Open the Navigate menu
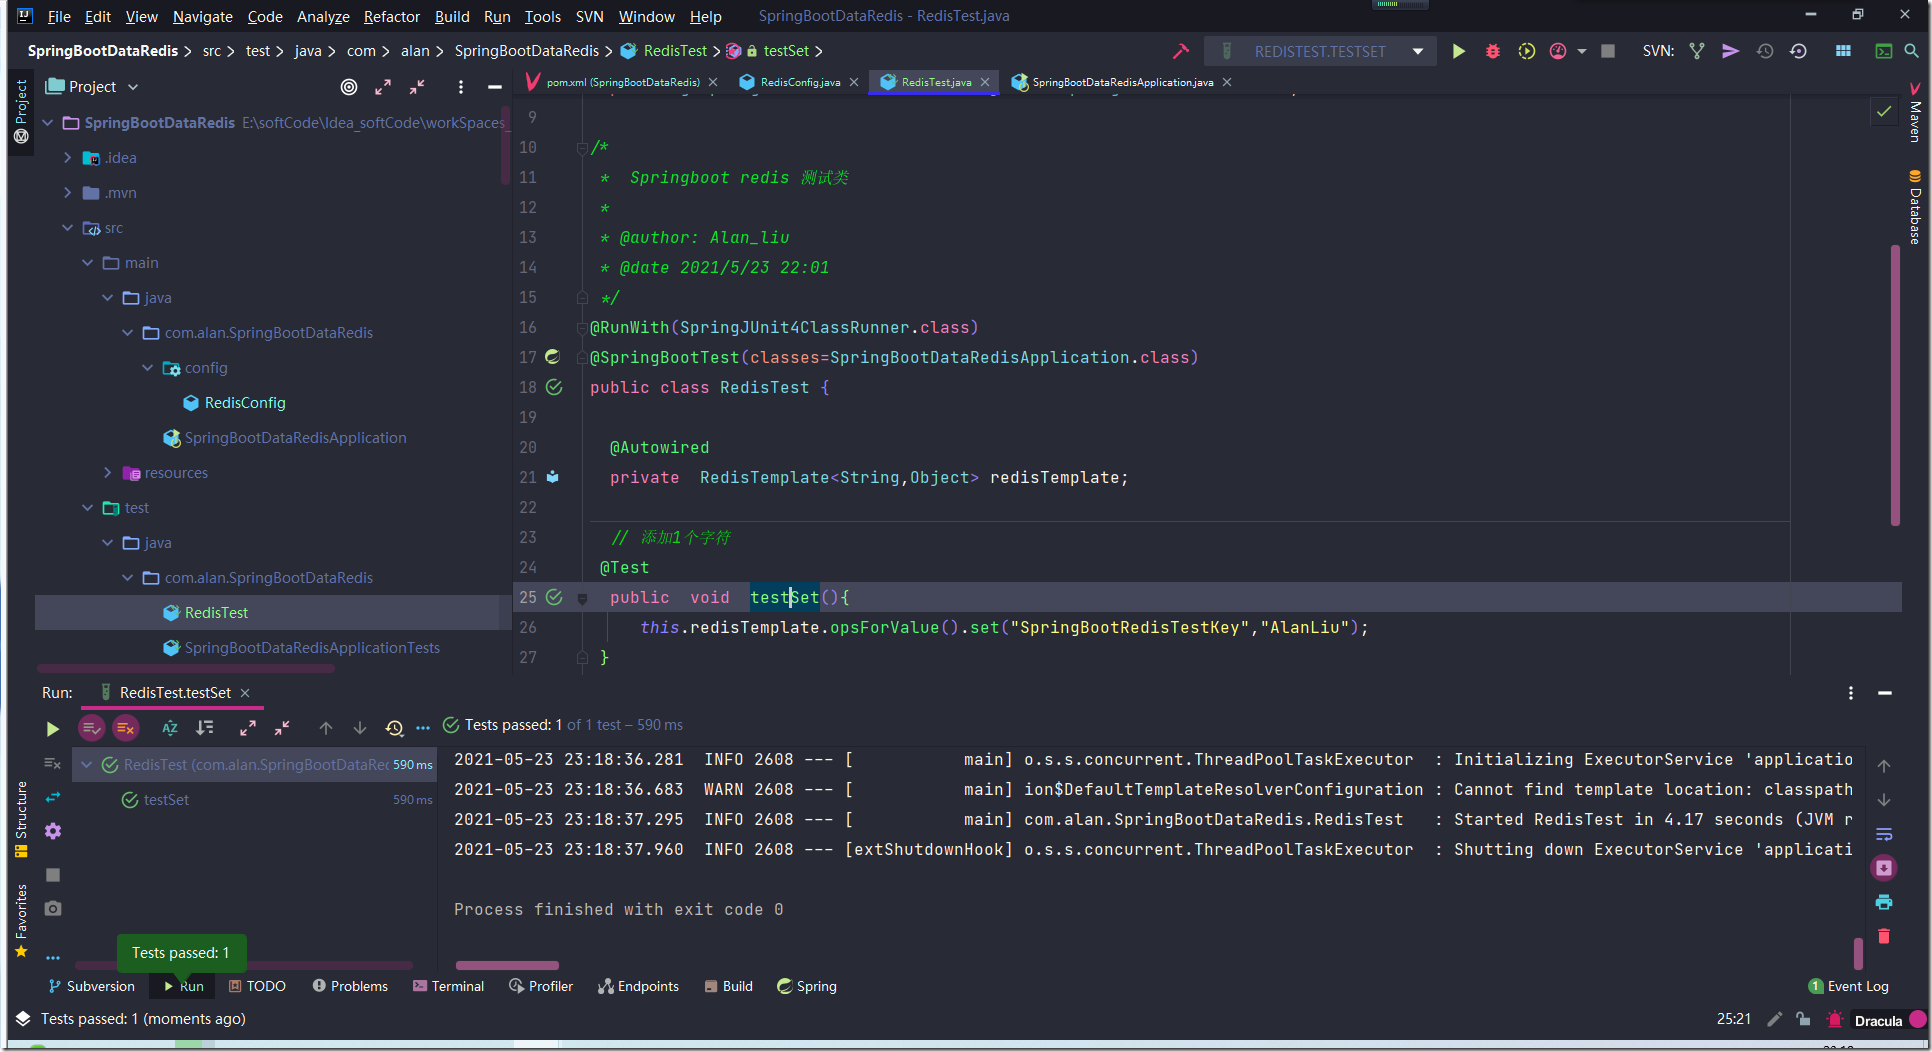The width and height of the screenshot is (1932, 1052). coord(202,16)
